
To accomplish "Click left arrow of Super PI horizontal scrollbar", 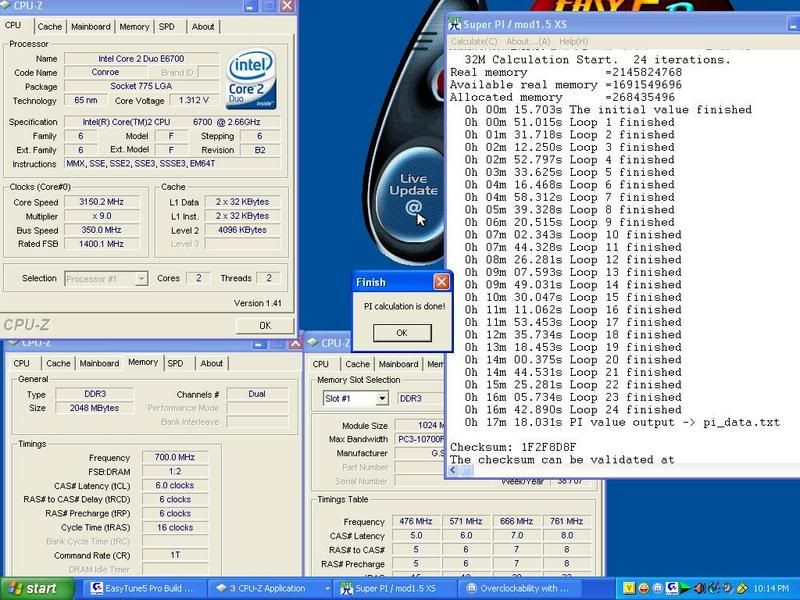I will [453, 470].
